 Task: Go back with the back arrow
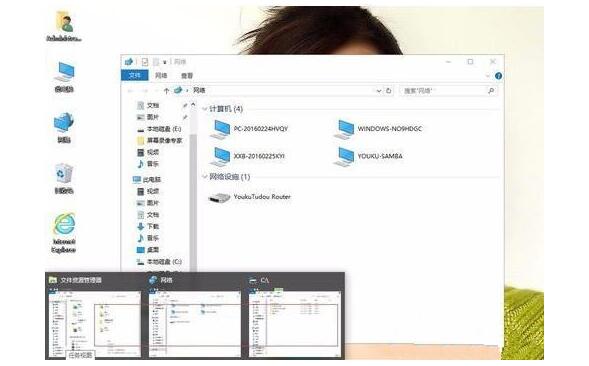pyautogui.click(x=131, y=91)
